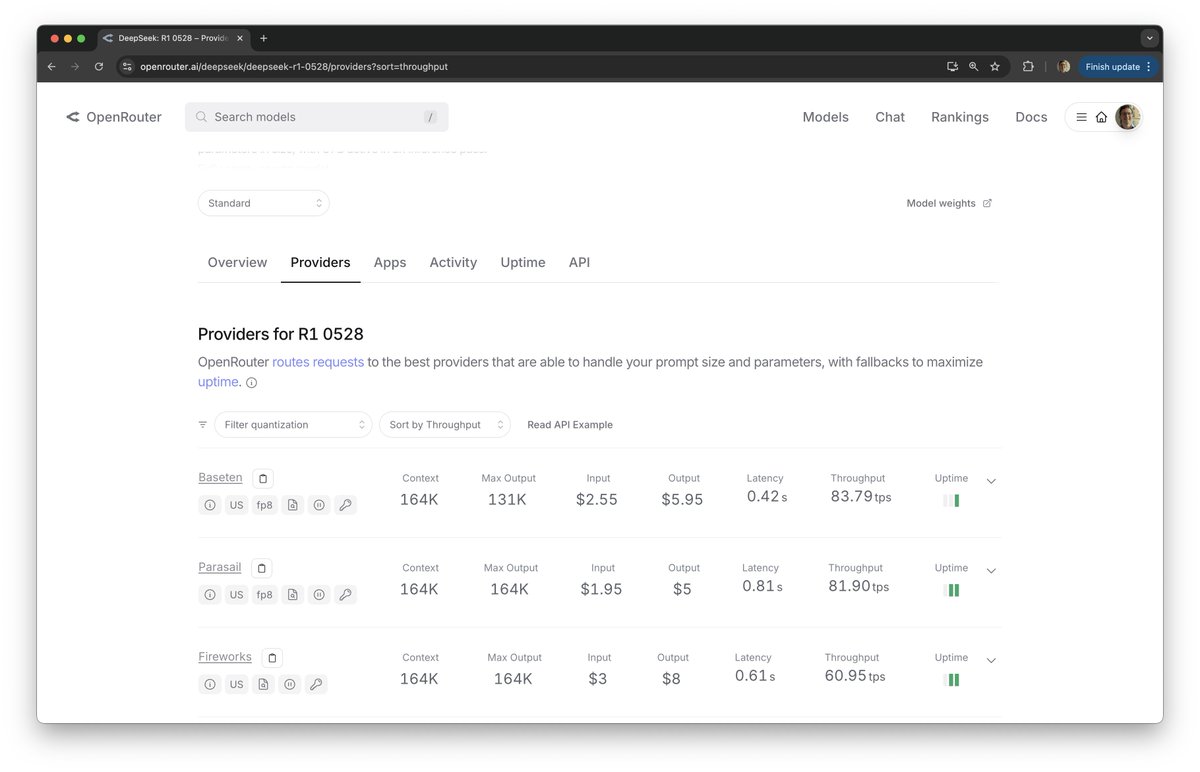
Task: Open Rankings from header navigation
Action: (960, 117)
